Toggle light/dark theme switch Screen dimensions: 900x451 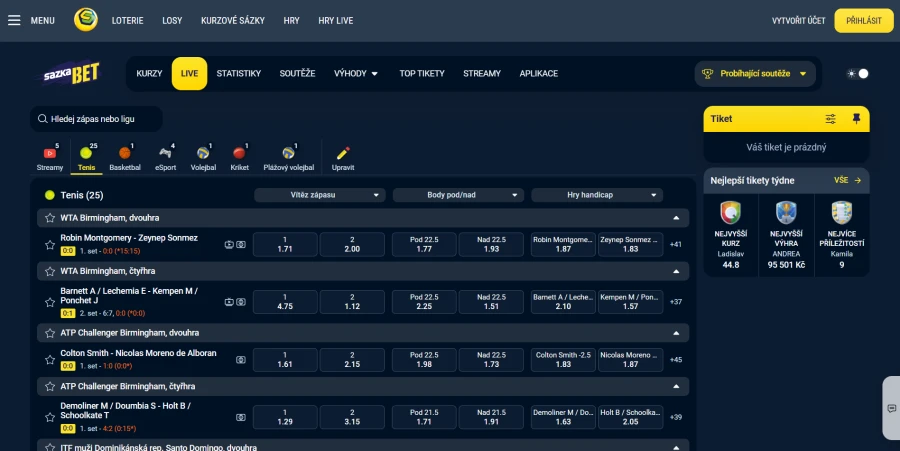pyautogui.click(x=858, y=73)
